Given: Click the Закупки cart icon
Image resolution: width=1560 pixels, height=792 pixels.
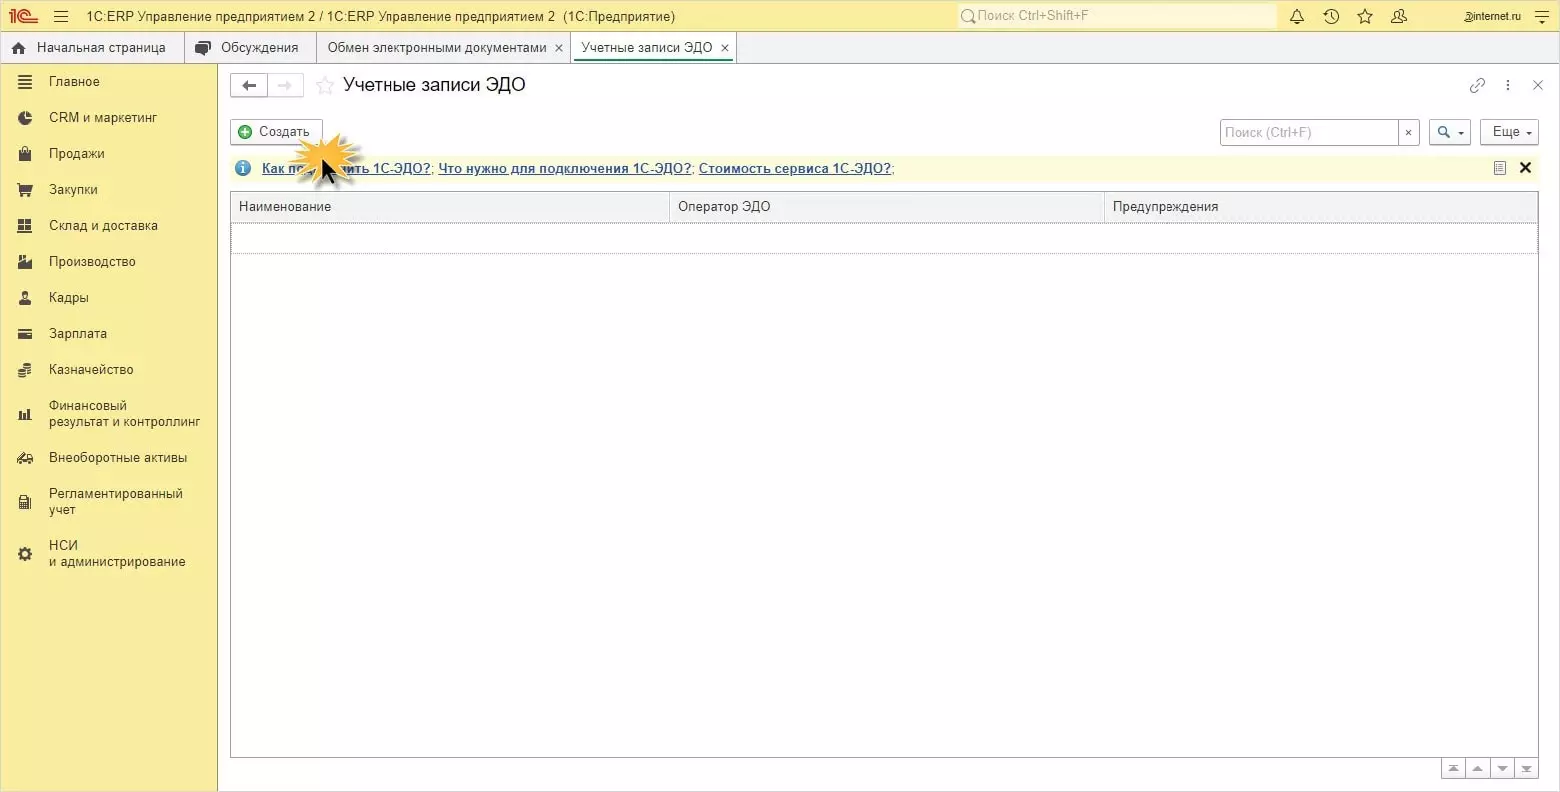Looking at the screenshot, I should point(25,190).
